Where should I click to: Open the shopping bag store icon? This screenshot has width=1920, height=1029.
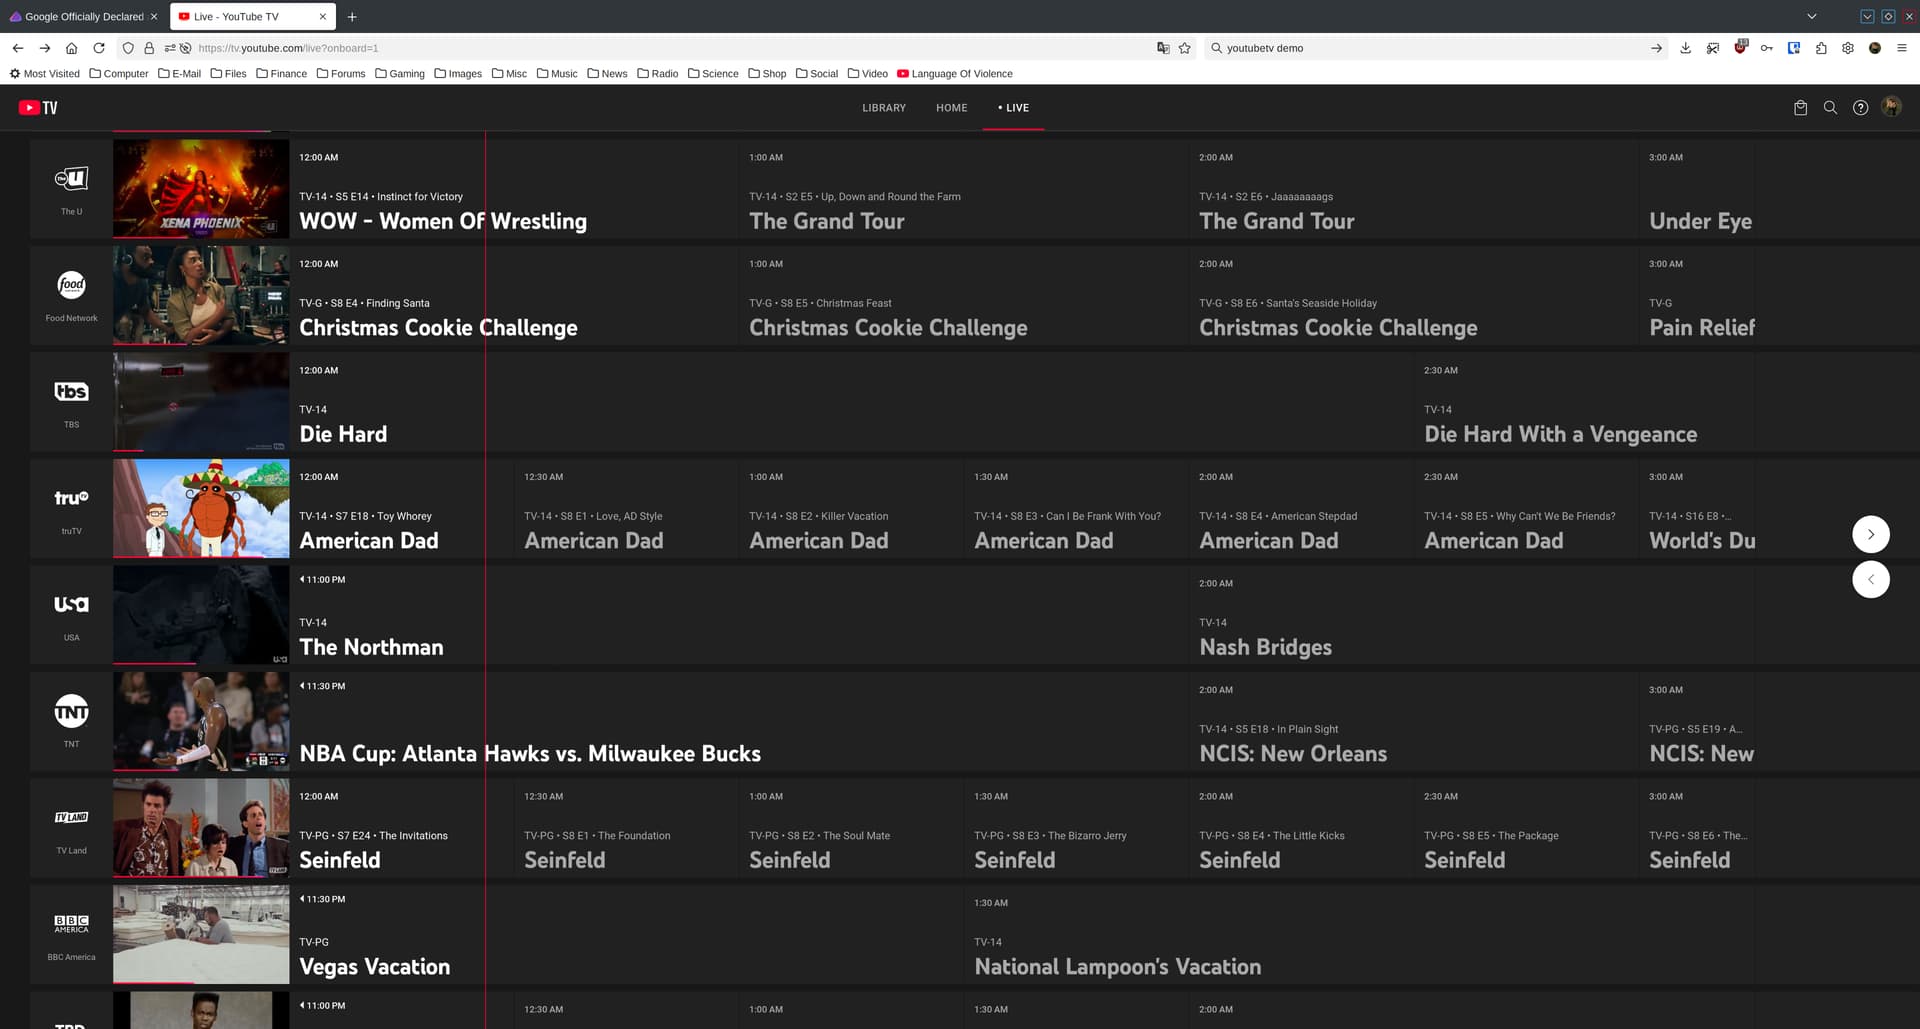click(x=1800, y=108)
